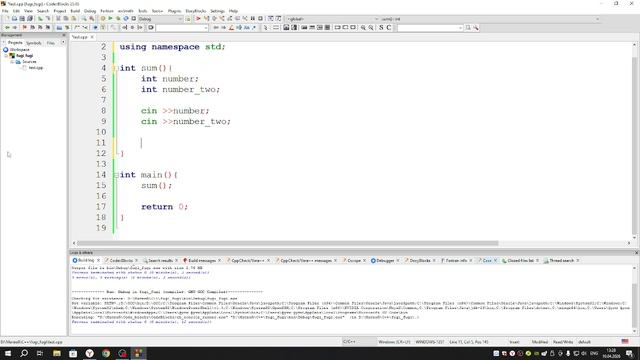Viewport: 640px width, 360px height.
Task: Click the Cut toolbar icon
Action: pos(58,19)
